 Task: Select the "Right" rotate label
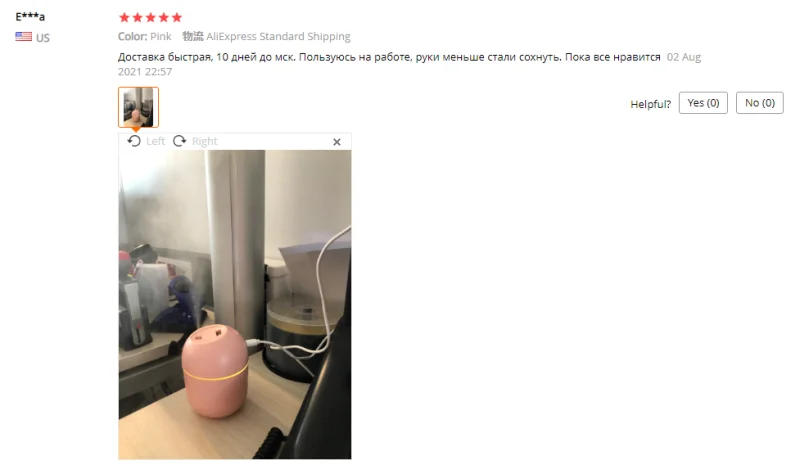coord(205,141)
